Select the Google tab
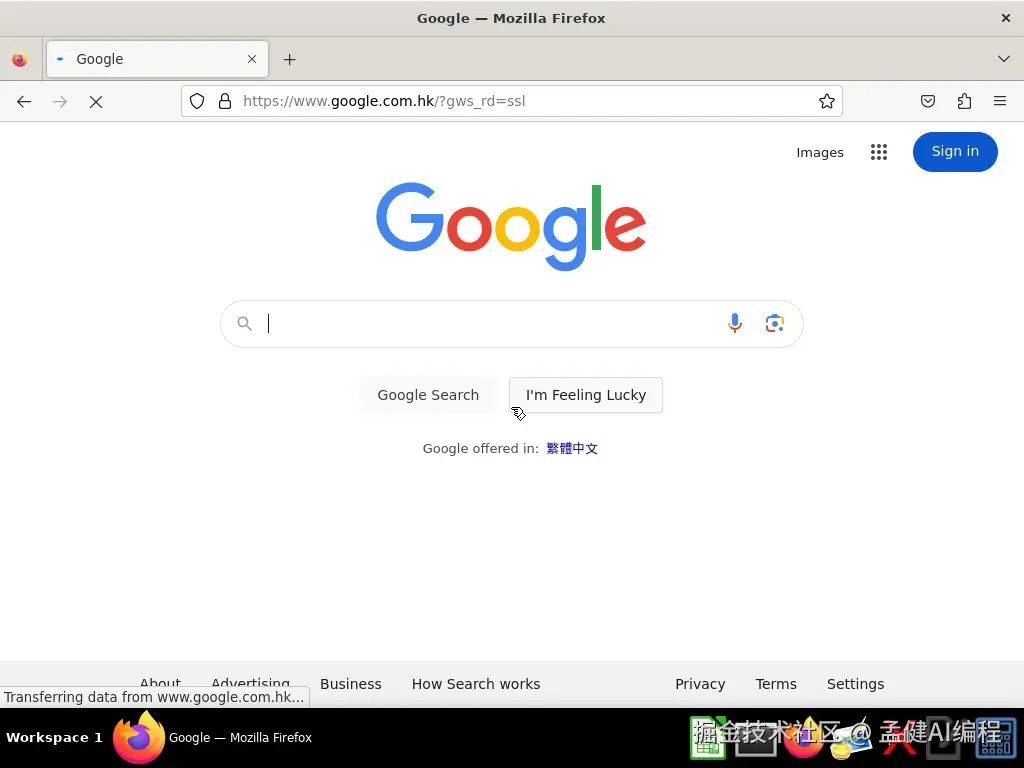Viewport: 1024px width, 768px height. [x=157, y=59]
